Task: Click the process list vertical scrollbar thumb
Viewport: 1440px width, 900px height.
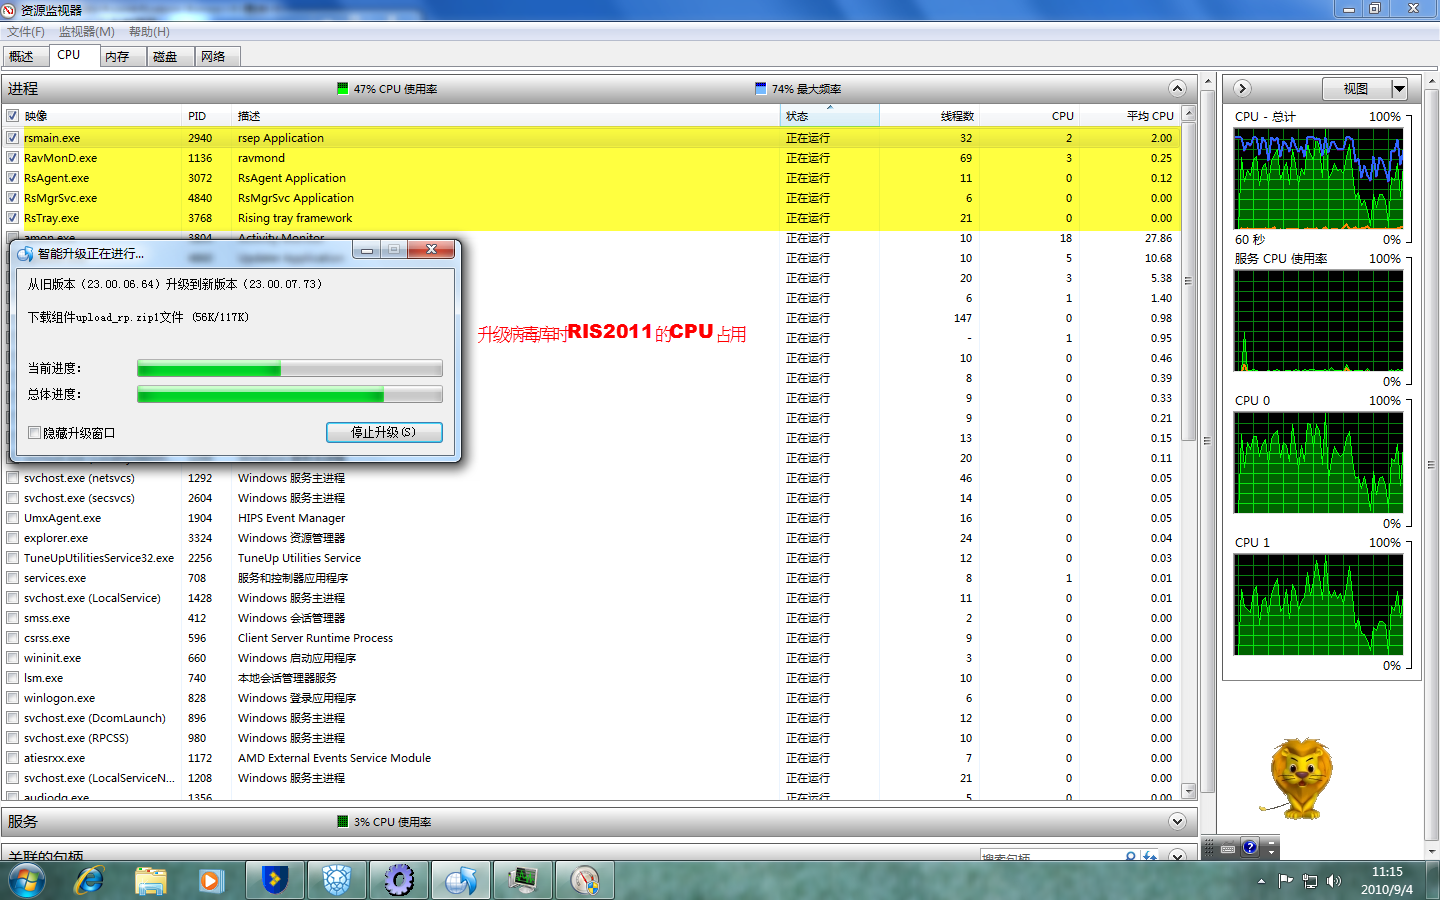Action: coord(1188,282)
